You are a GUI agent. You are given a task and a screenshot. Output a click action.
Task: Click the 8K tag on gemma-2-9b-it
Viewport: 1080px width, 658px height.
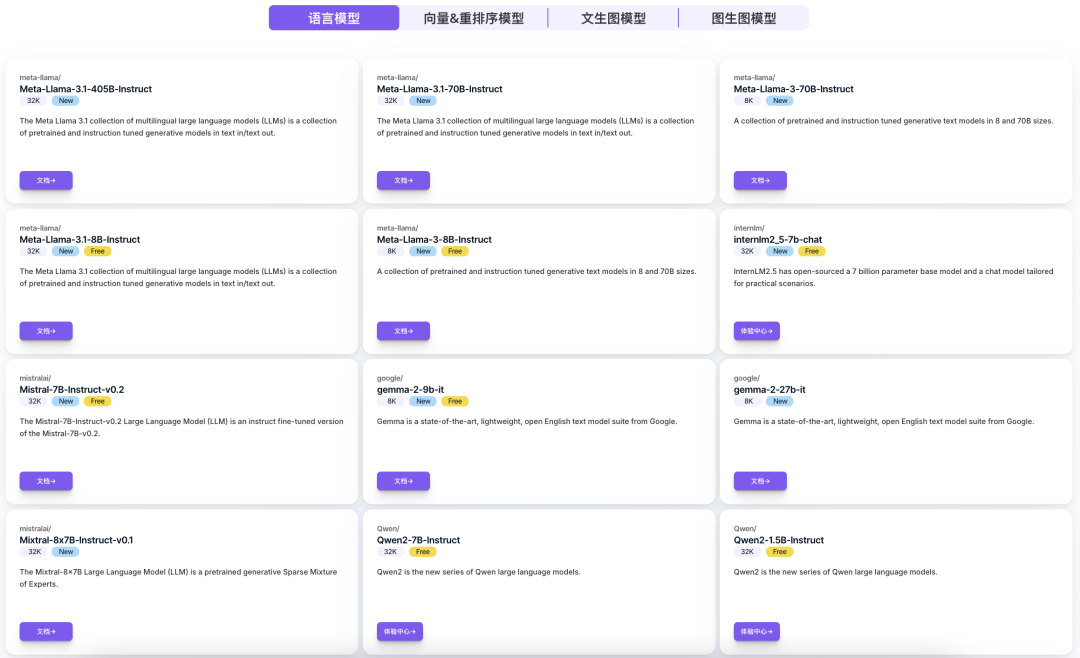[391, 401]
